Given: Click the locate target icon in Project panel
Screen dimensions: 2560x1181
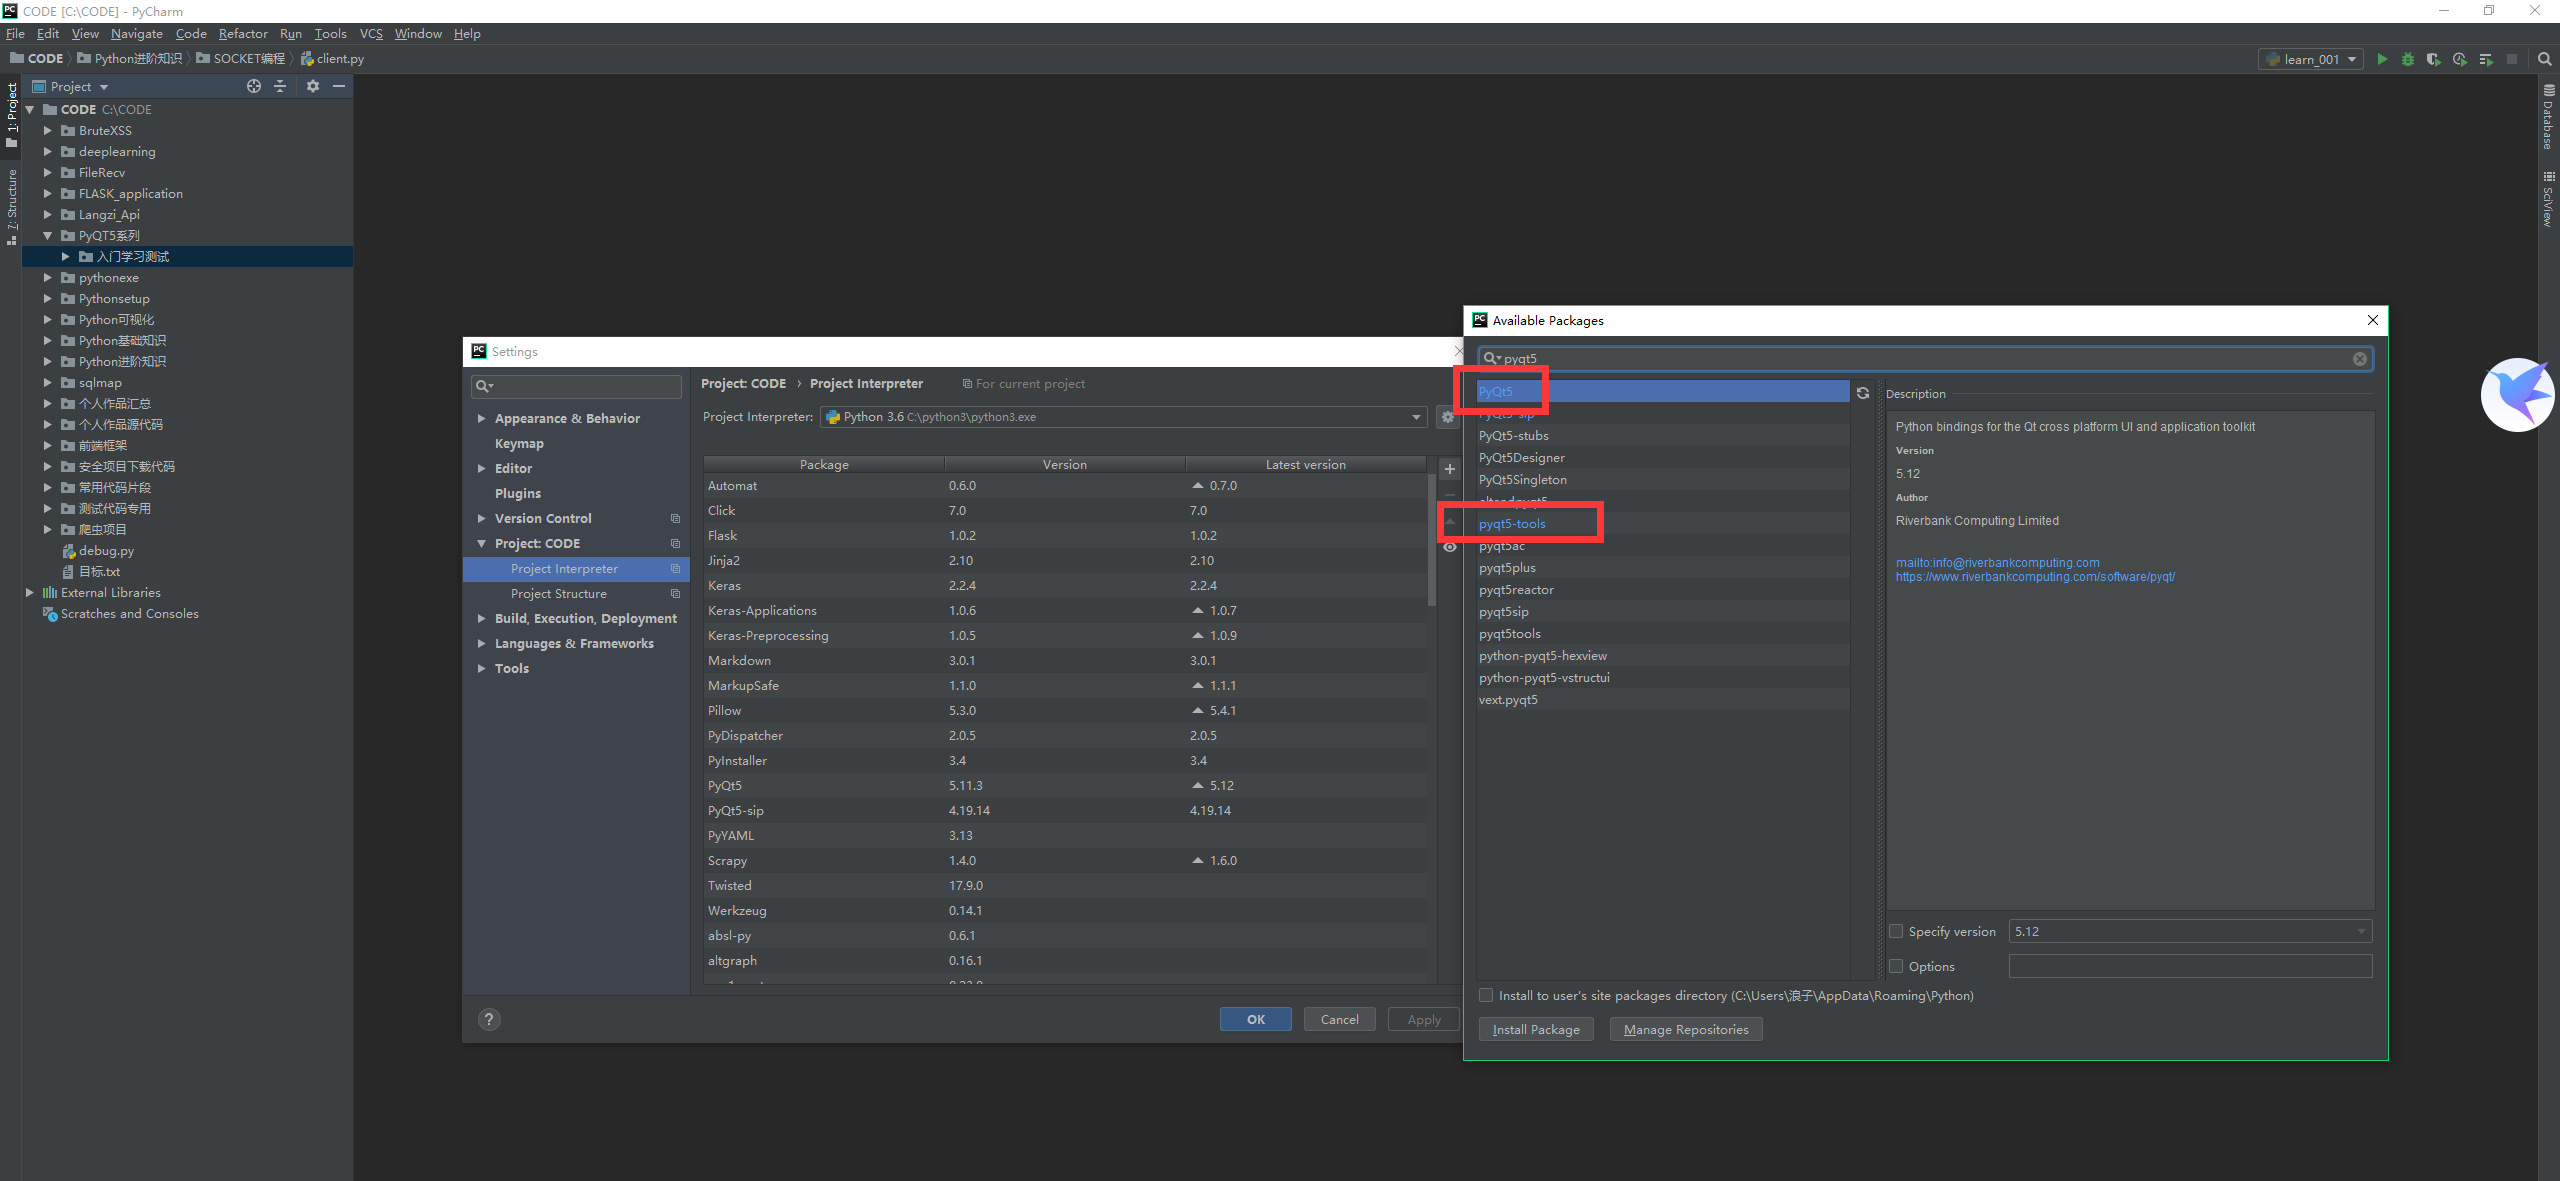Looking at the screenshot, I should coord(254,87).
